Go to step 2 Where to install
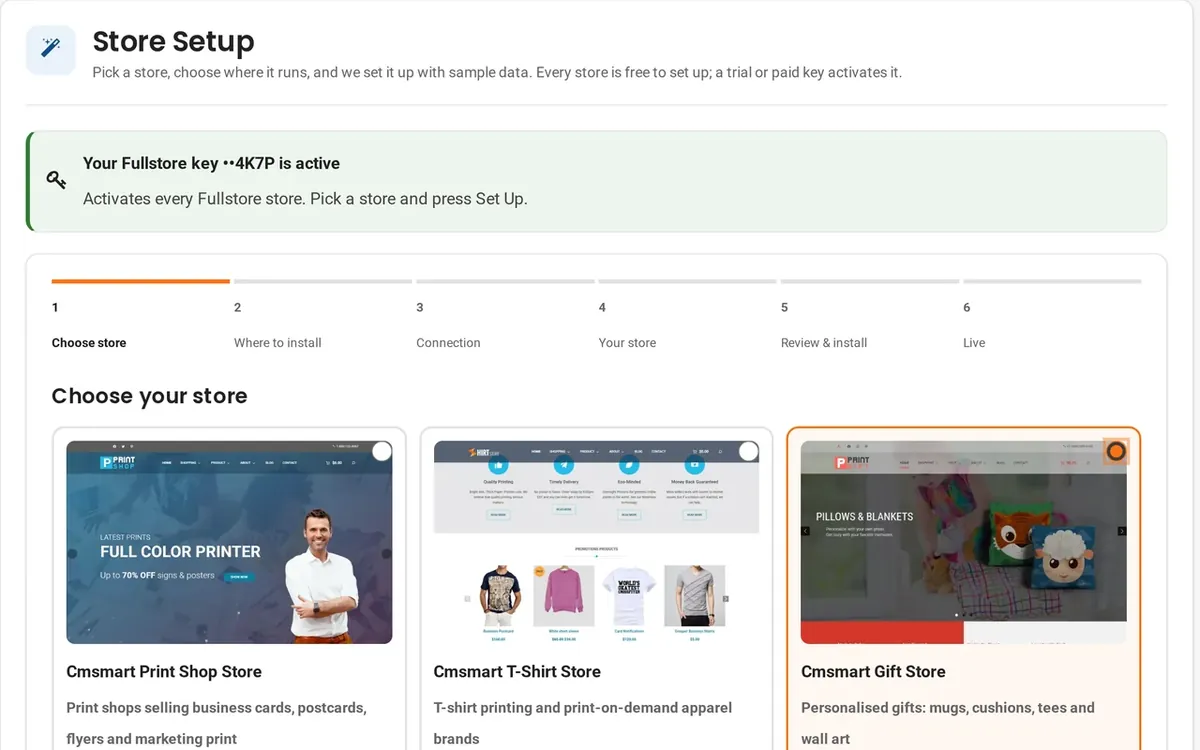The height and width of the screenshot is (750, 1200). (323, 314)
